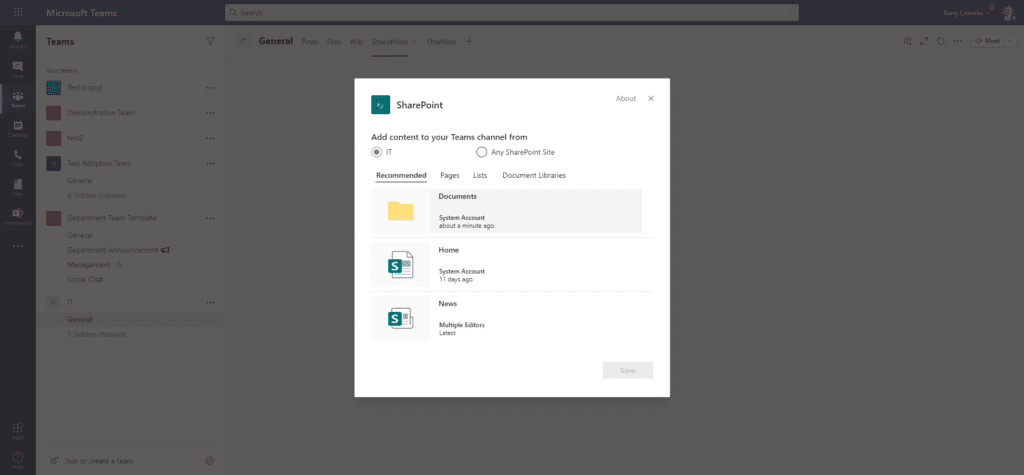Open Calendar in the left rail

point(18,129)
